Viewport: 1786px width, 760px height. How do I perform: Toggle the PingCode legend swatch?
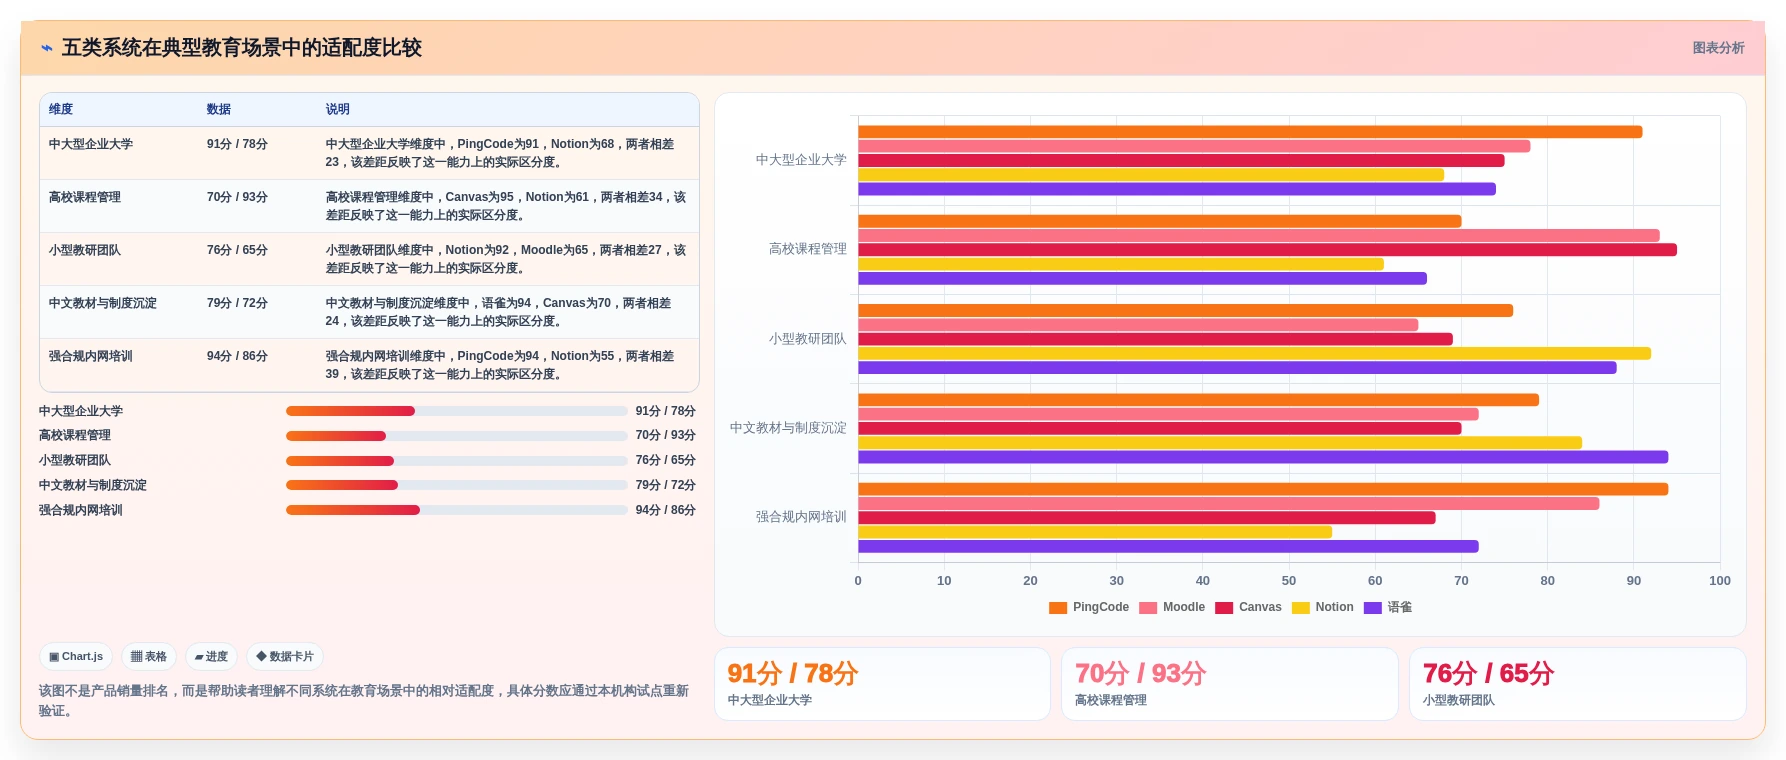tap(1058, 608)
